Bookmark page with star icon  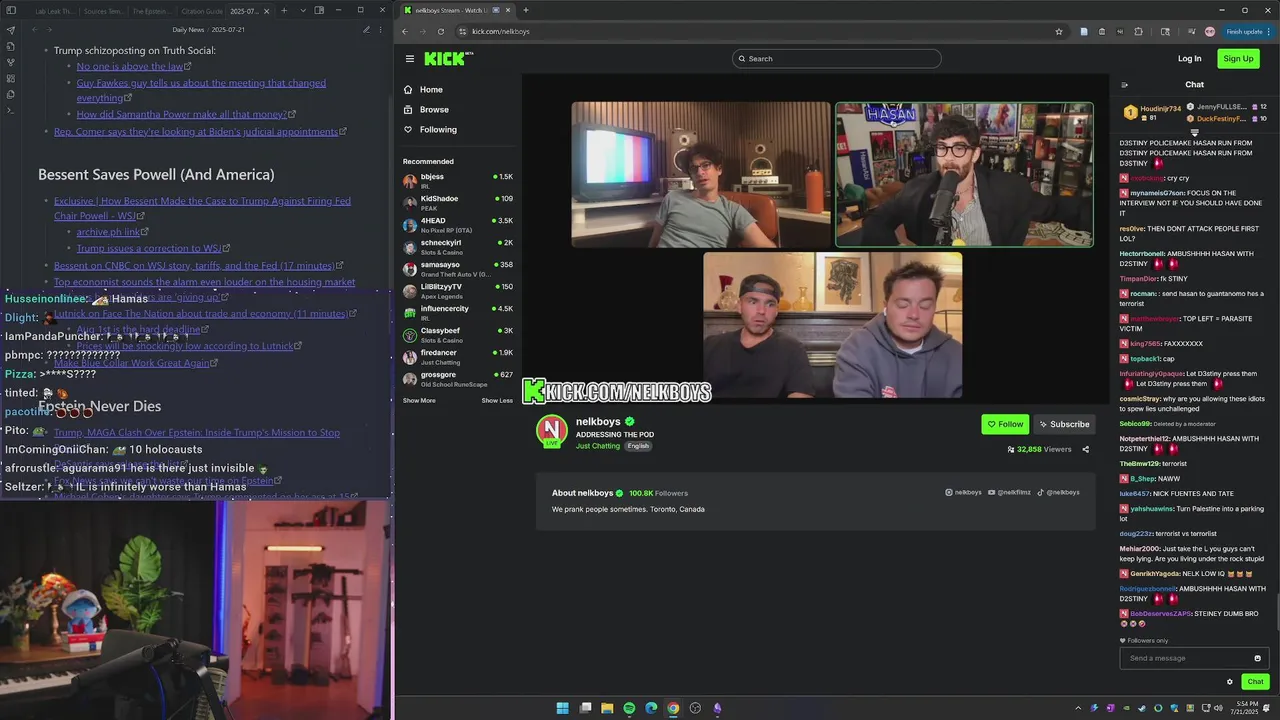[x=1059, y=31]
